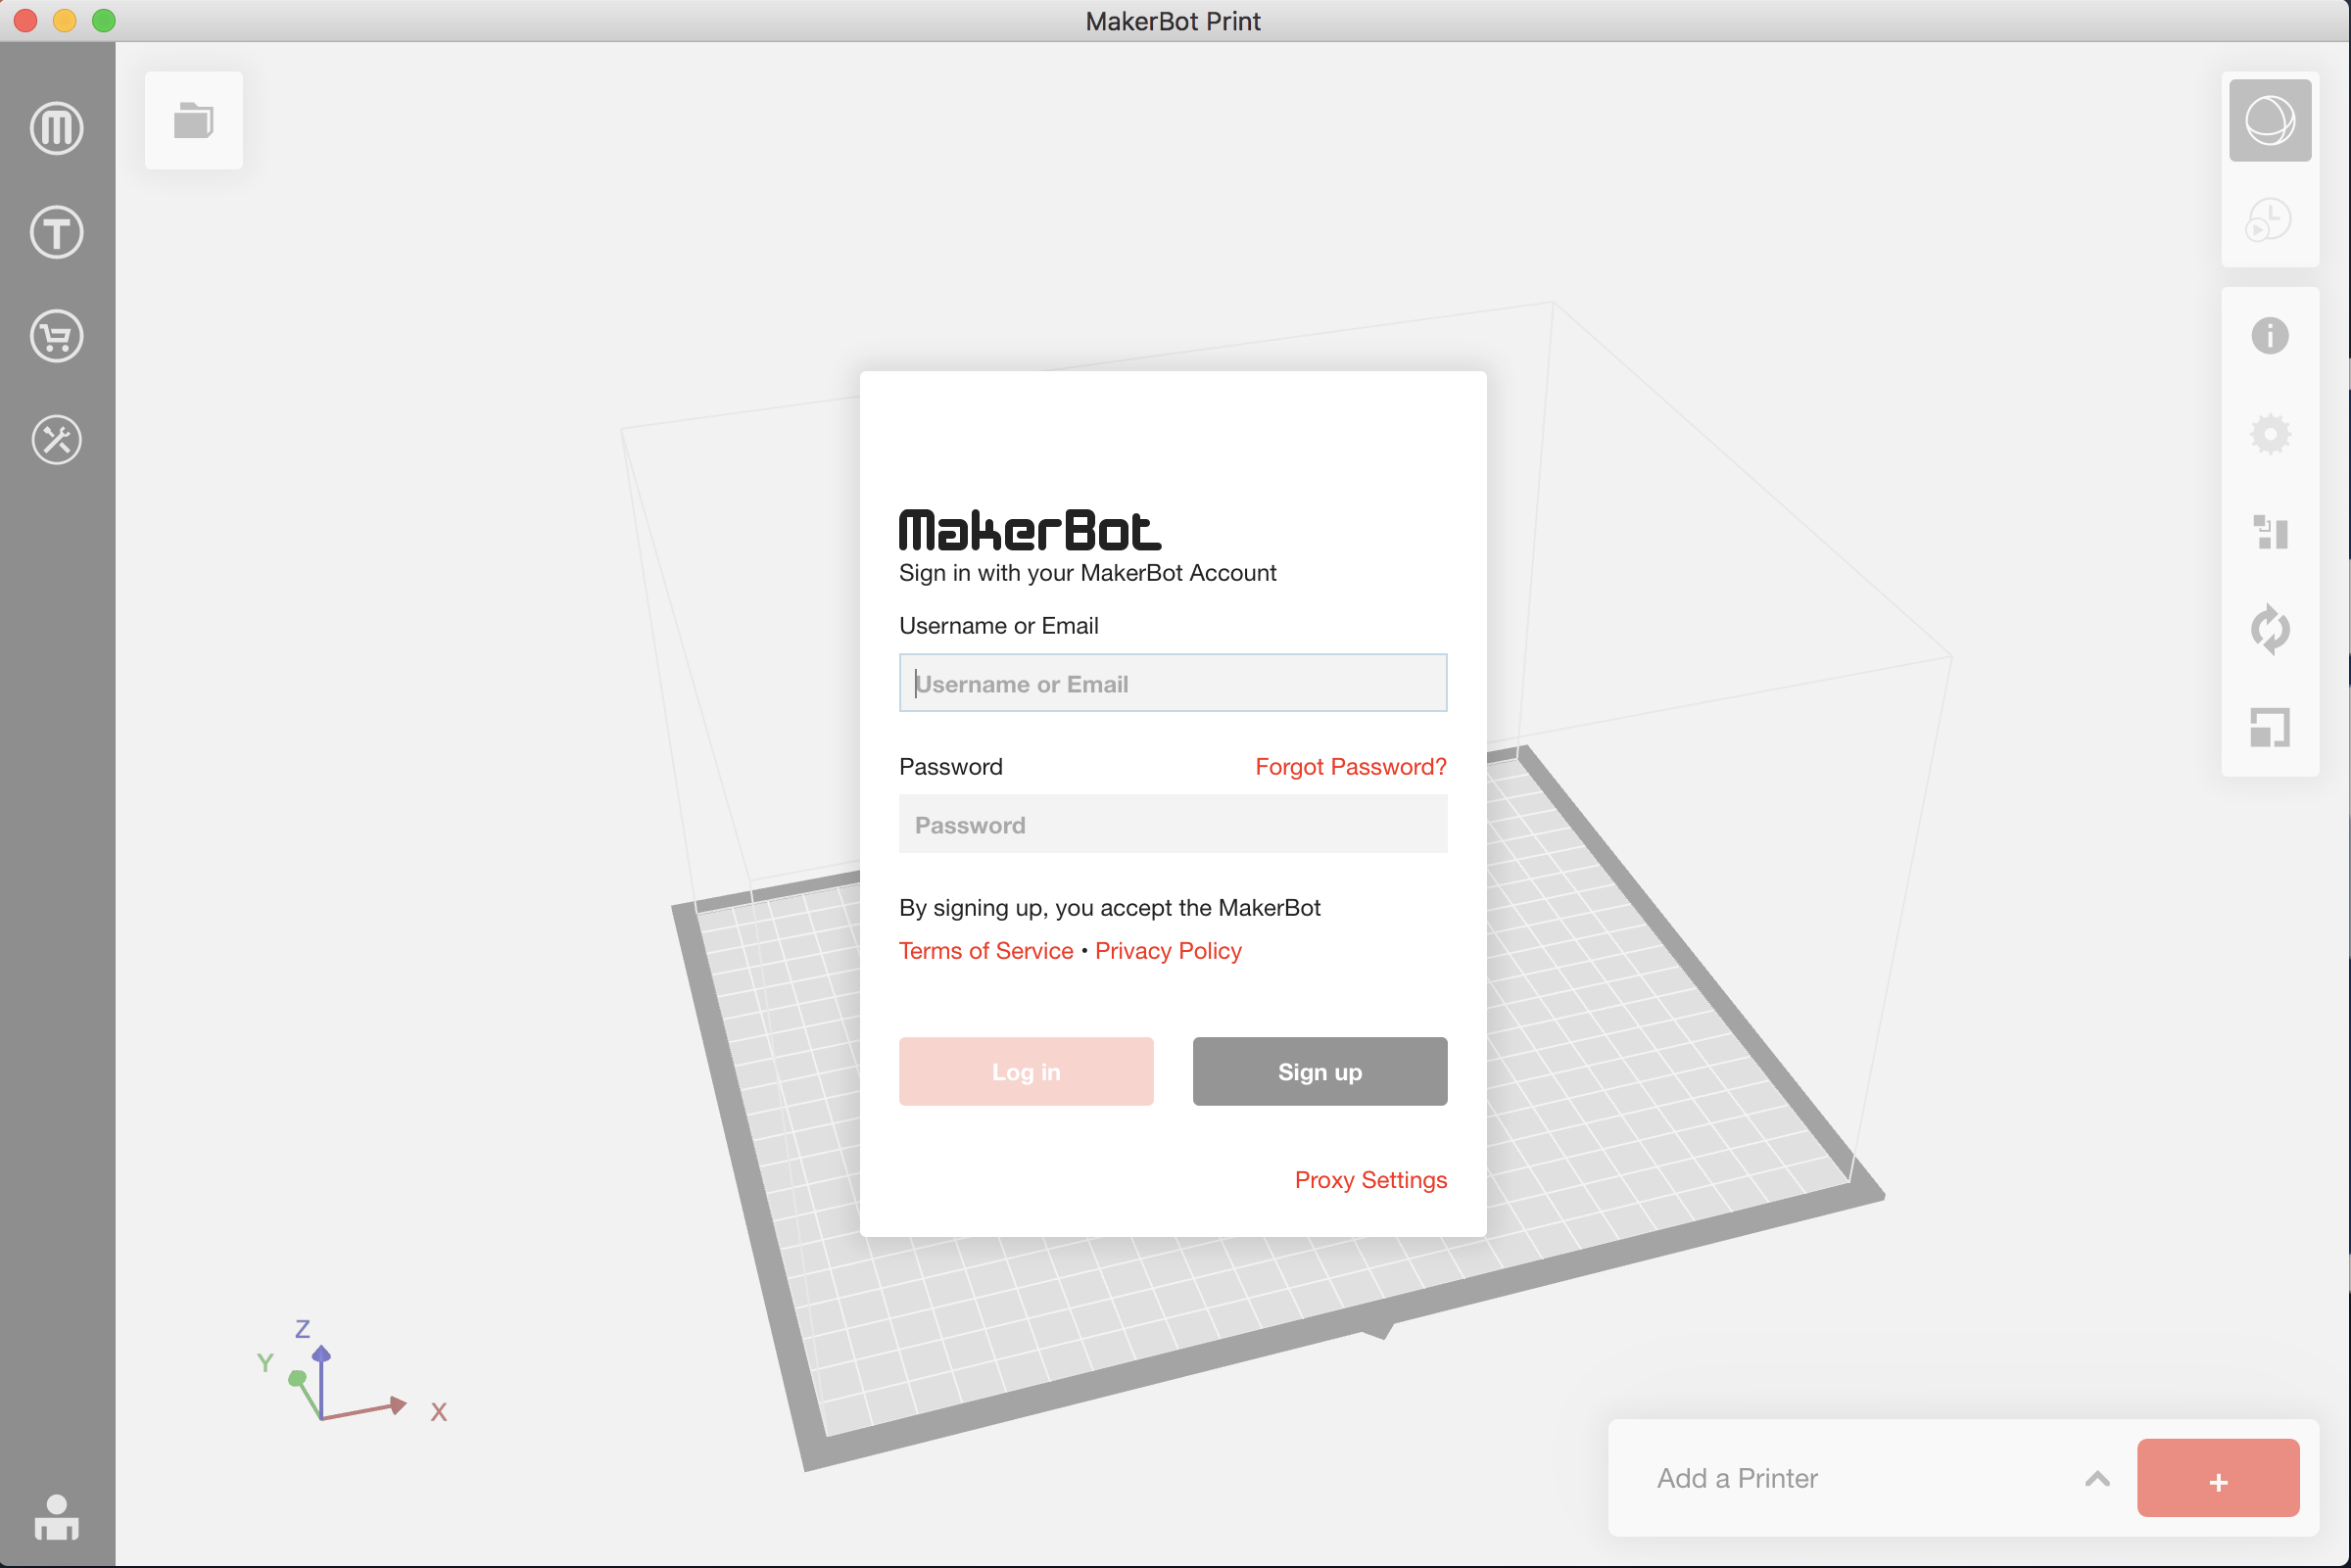Open the project folder file icon
The image size is (2351, 1568).
coord(193,120)
